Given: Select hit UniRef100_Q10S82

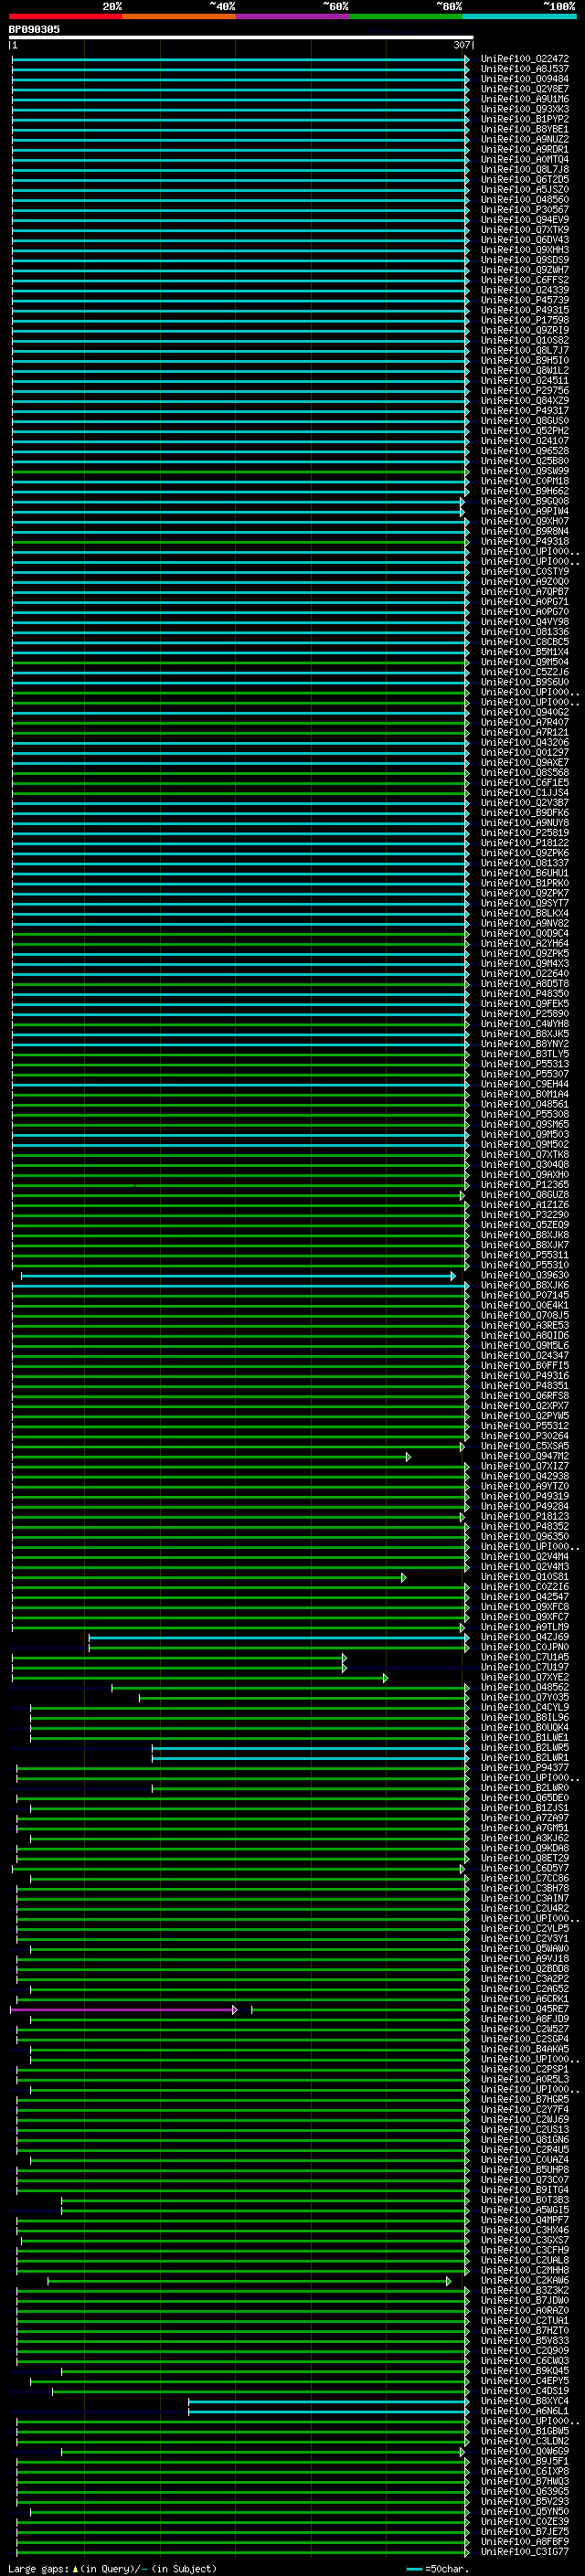Looking at the screenshot, I should [x=525, y=340].
